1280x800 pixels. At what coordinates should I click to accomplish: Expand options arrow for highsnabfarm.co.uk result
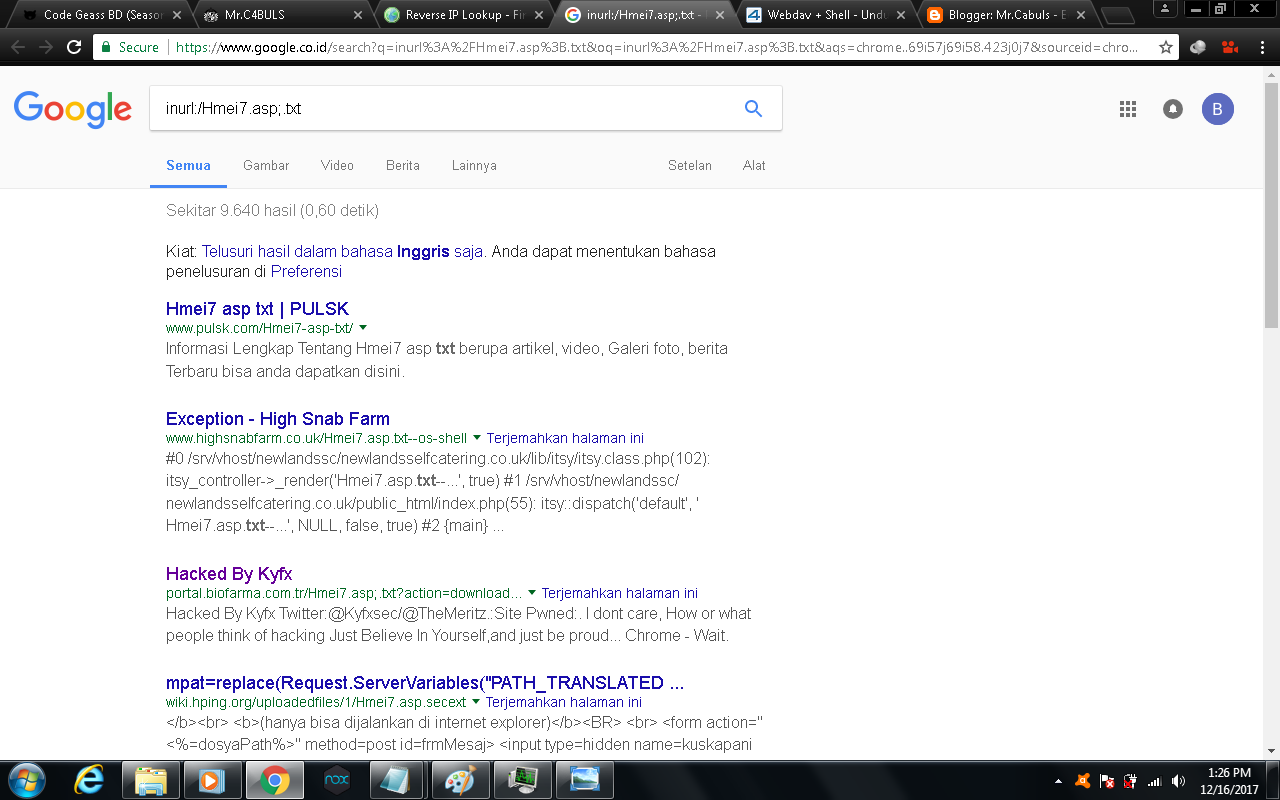pyautogui.click(x=477, y=438)
